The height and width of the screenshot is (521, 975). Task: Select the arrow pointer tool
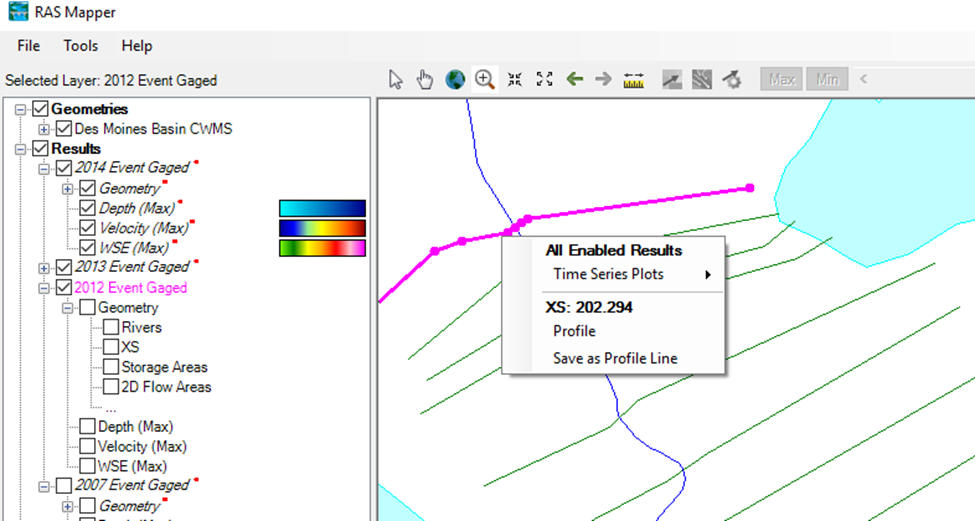tap(395, 80)
